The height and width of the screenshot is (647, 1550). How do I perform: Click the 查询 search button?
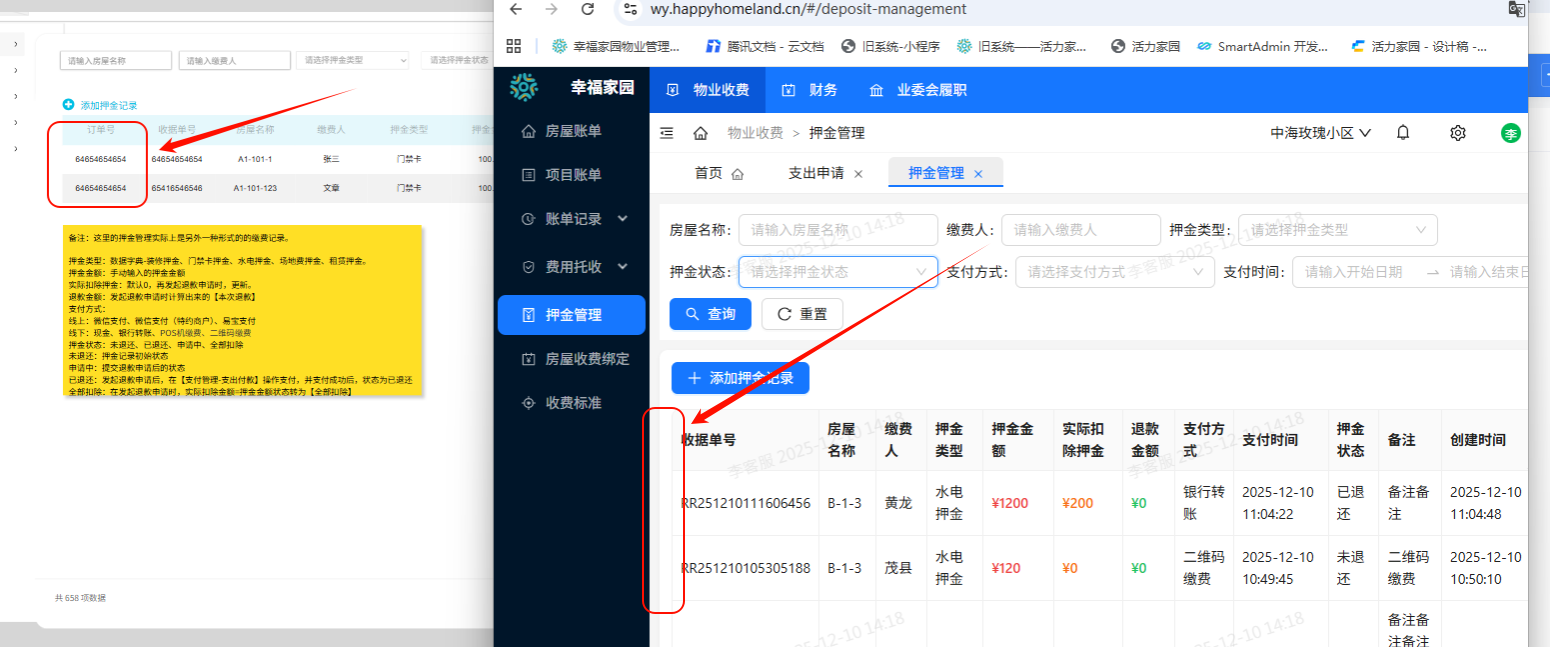[710, 313]
